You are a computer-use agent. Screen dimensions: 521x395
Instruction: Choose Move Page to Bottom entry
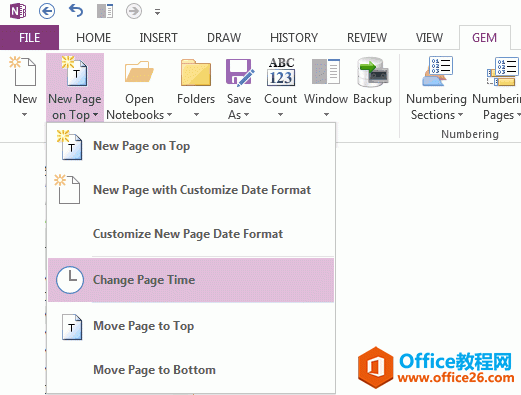tap(191, 370)
